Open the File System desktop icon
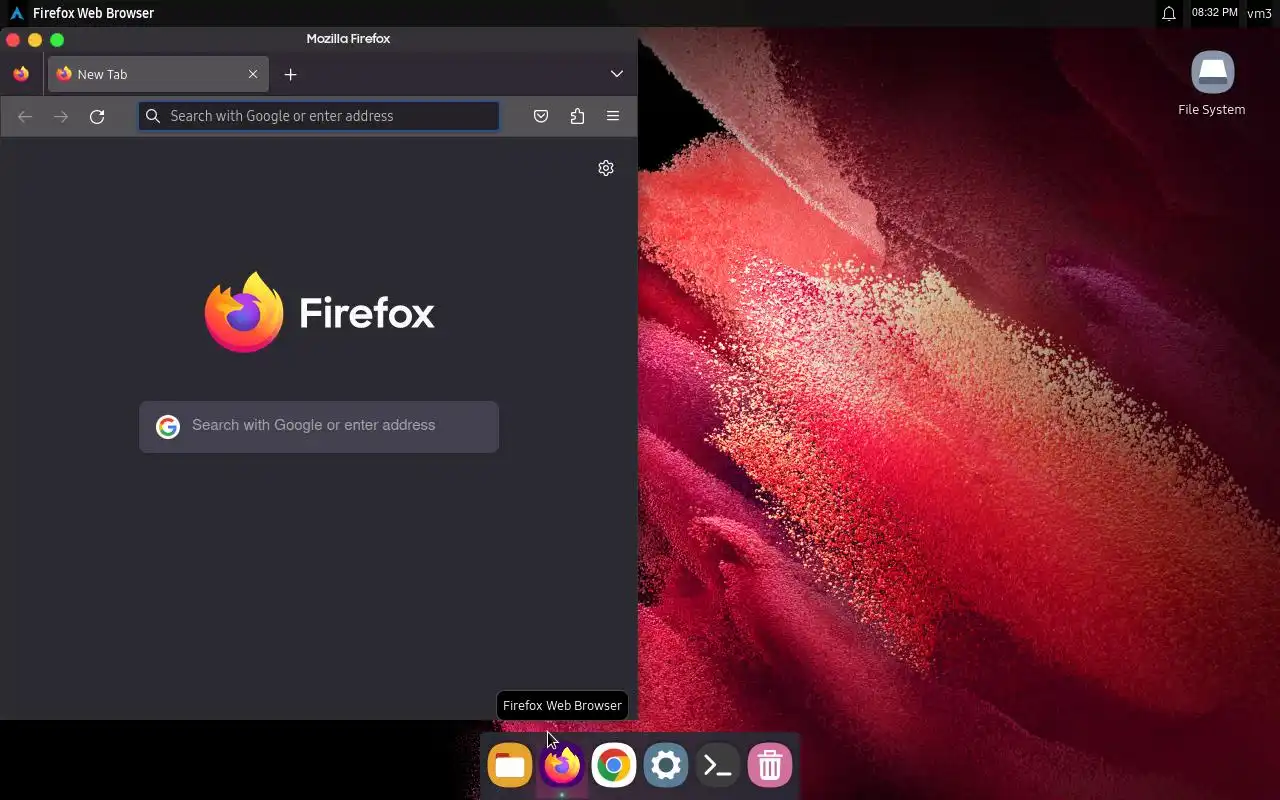The width and height of the screenshot is (1280, 800). [x=1212, y=84]
